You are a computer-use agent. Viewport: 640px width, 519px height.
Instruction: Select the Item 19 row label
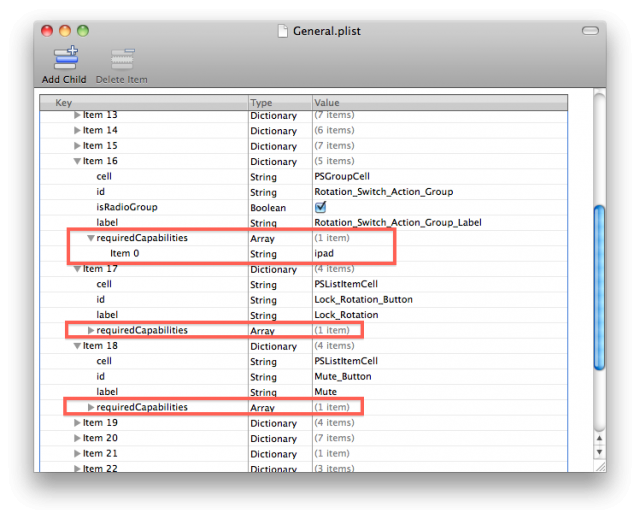[x=100, y=423]
